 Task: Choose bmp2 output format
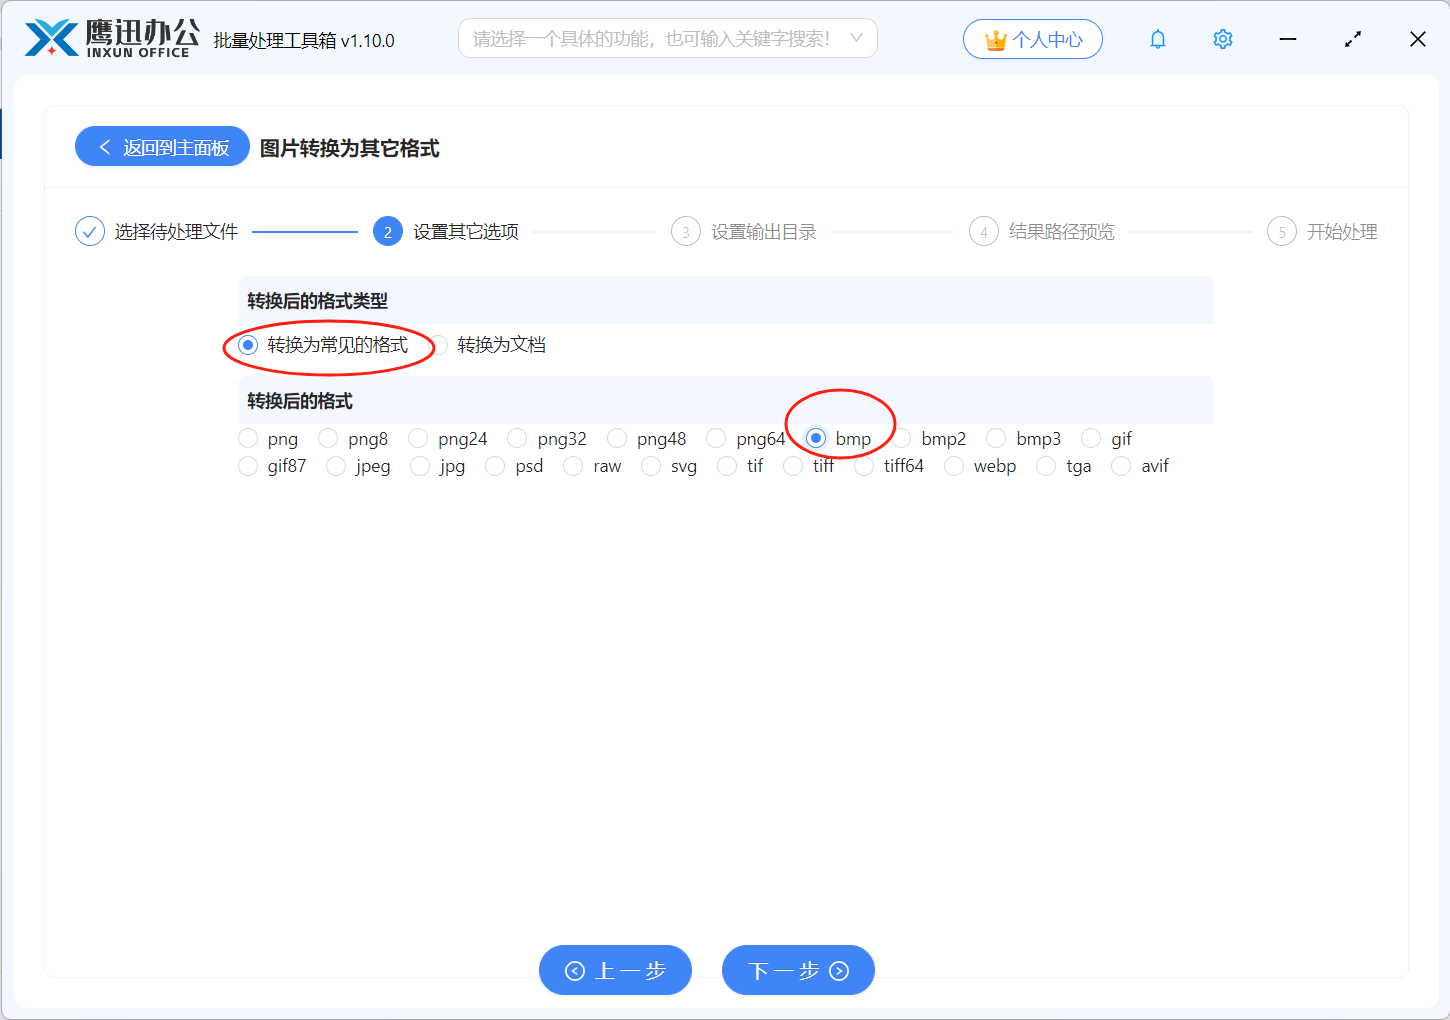901,438
